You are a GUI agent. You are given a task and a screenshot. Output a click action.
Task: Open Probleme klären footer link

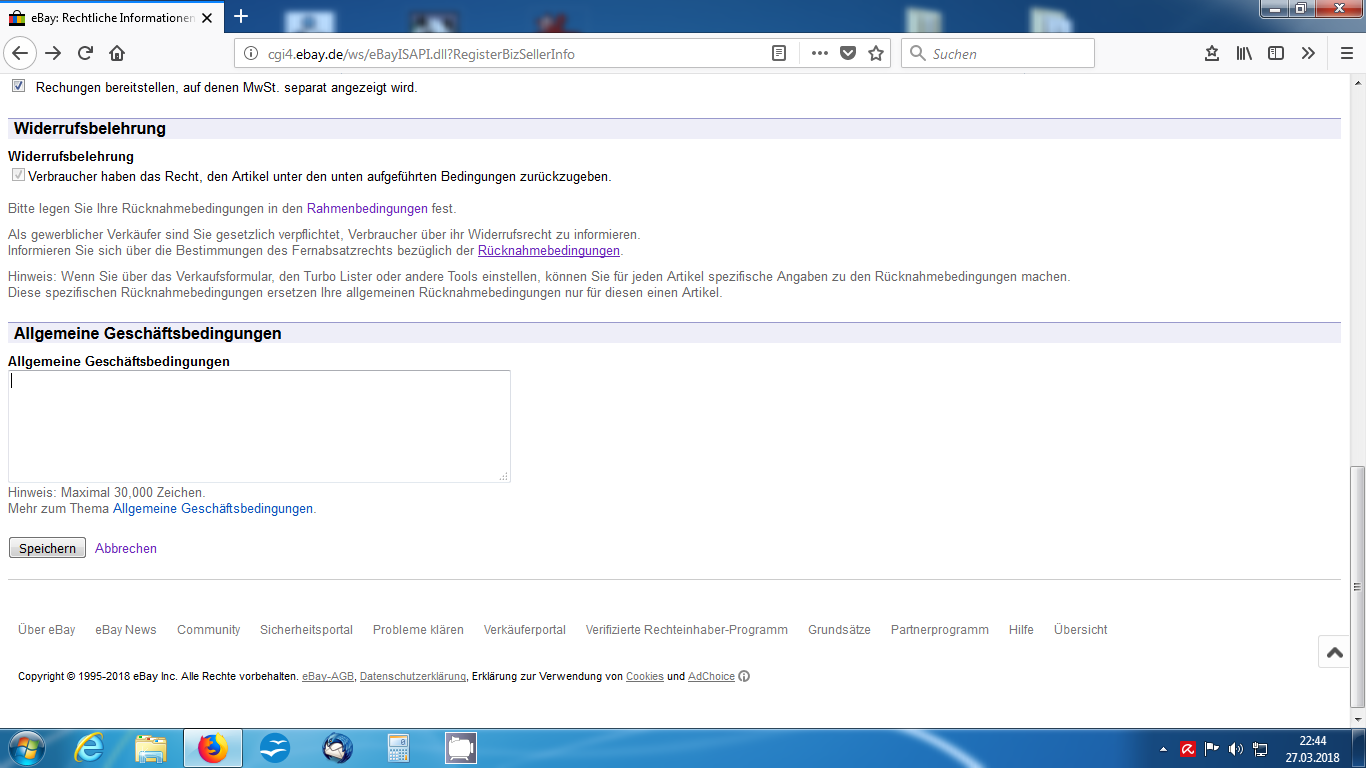pyautogui.click(x=418, y=630)
